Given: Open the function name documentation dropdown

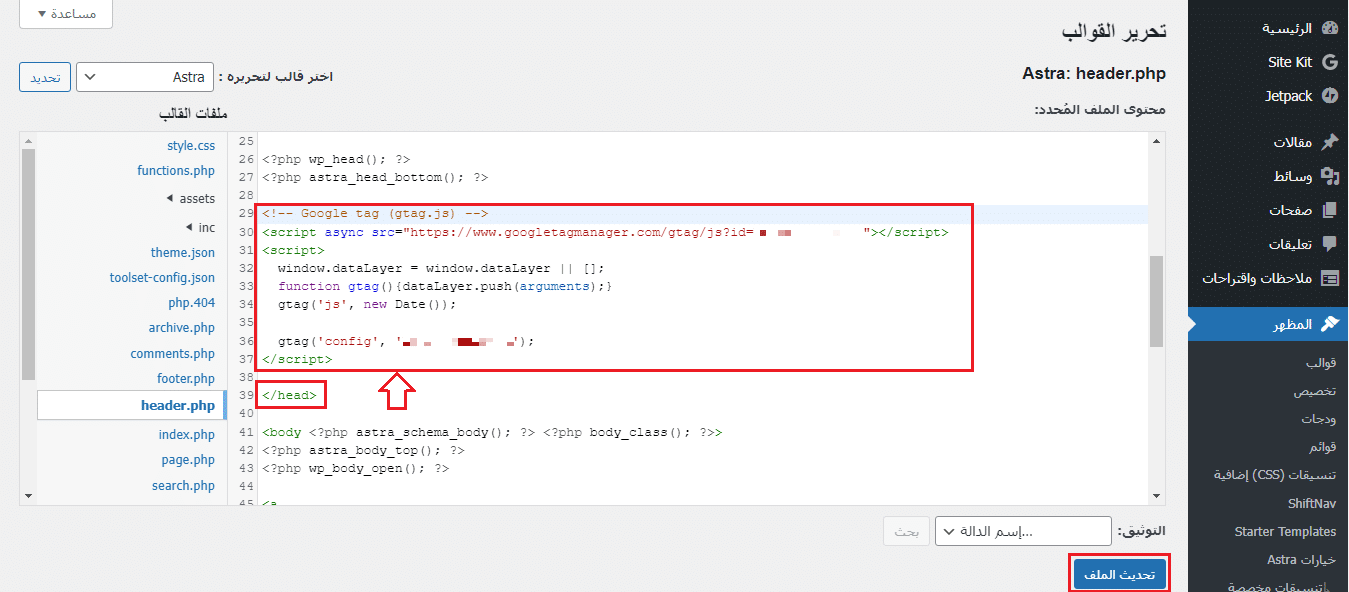Looking at the screenshot, I should (1022, 531).
